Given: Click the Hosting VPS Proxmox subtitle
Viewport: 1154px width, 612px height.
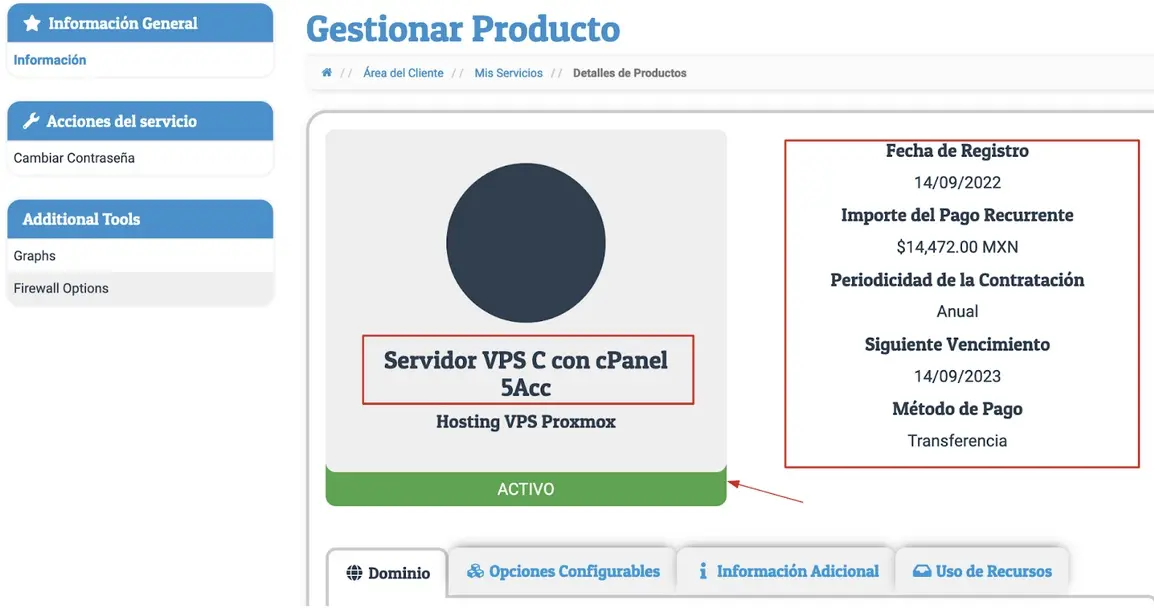Looking at the screenshot, I should pyautogui.click(x=525, y=421).
